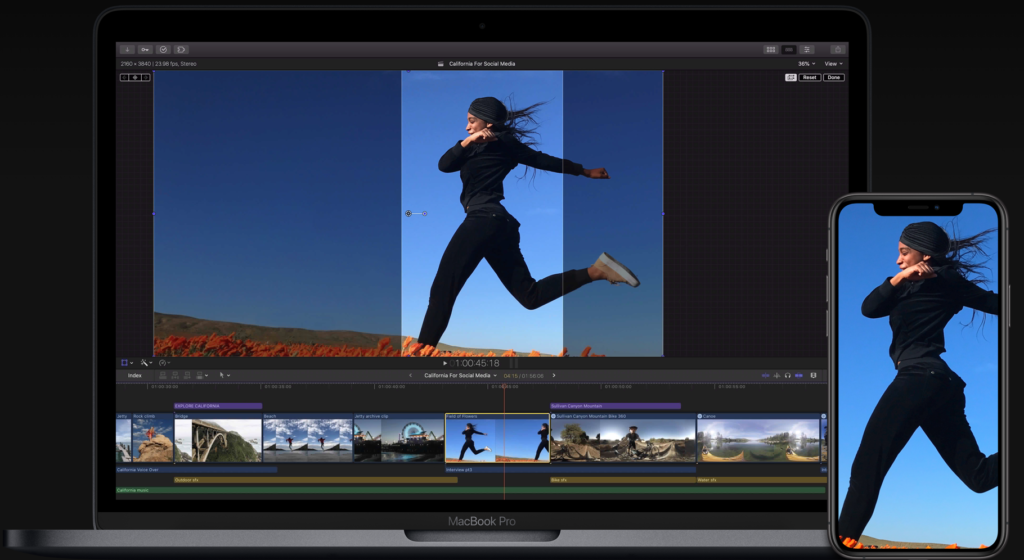Toggle solo headphones icon
Viewport: 1024px width, 560px height.
(788, 375)
